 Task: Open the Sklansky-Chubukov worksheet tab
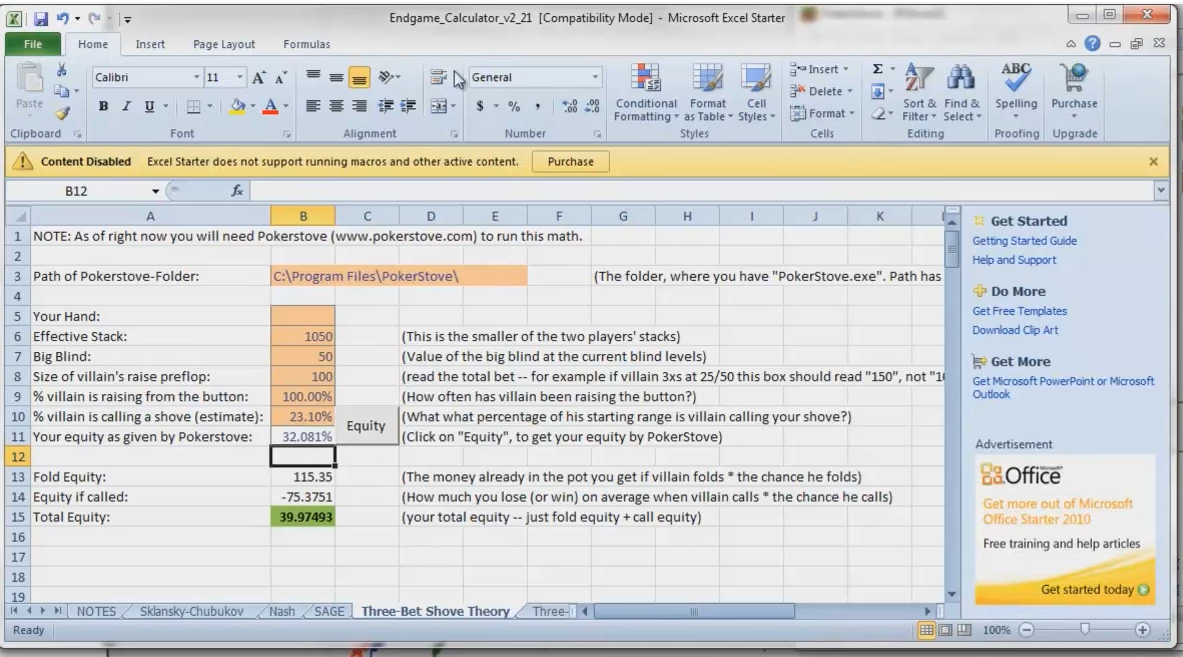(192, 612)
